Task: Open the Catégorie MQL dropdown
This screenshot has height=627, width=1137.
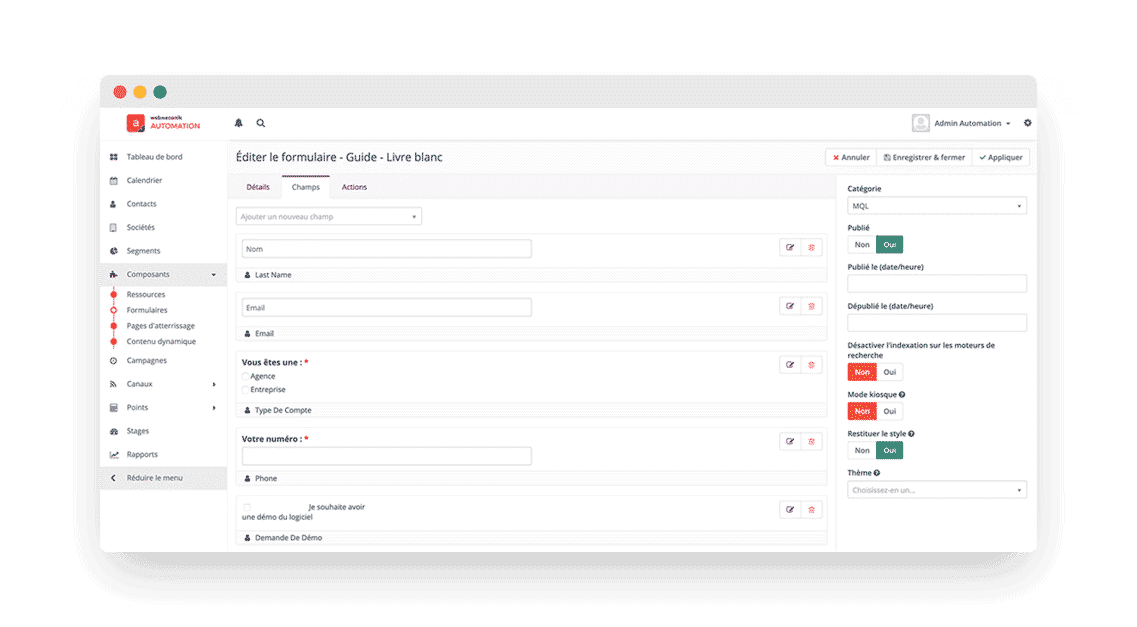Action: (937, 207)
